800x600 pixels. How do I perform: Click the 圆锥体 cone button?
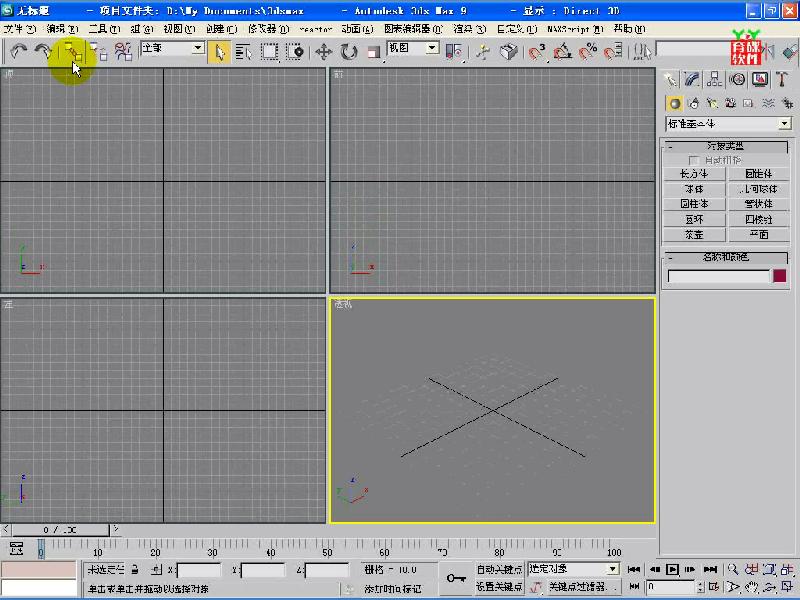click(759, 174)
